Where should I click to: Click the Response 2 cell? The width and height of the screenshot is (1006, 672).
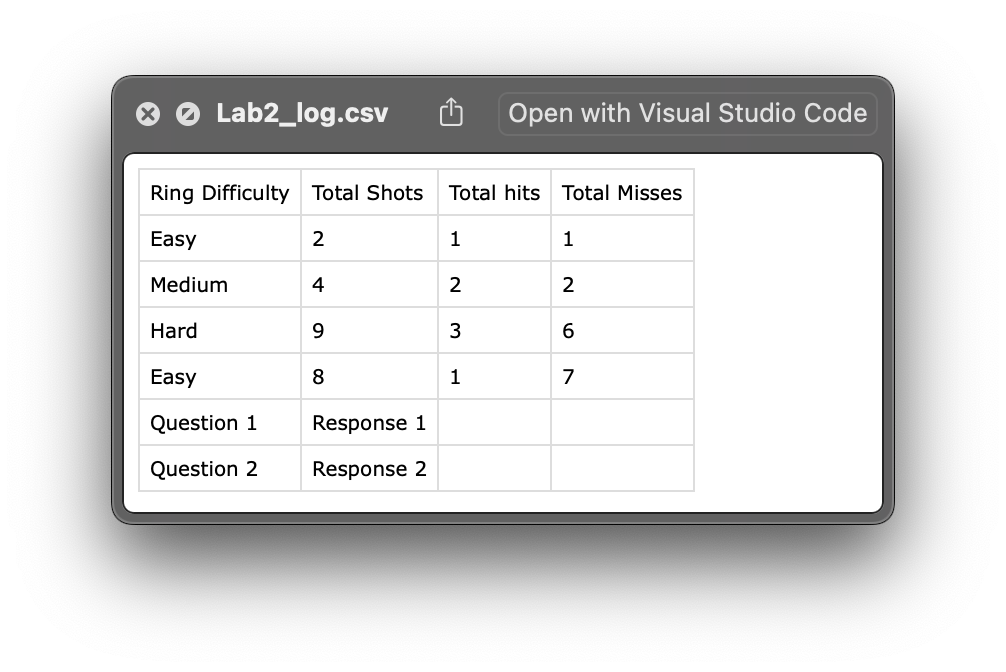(369, 469)
